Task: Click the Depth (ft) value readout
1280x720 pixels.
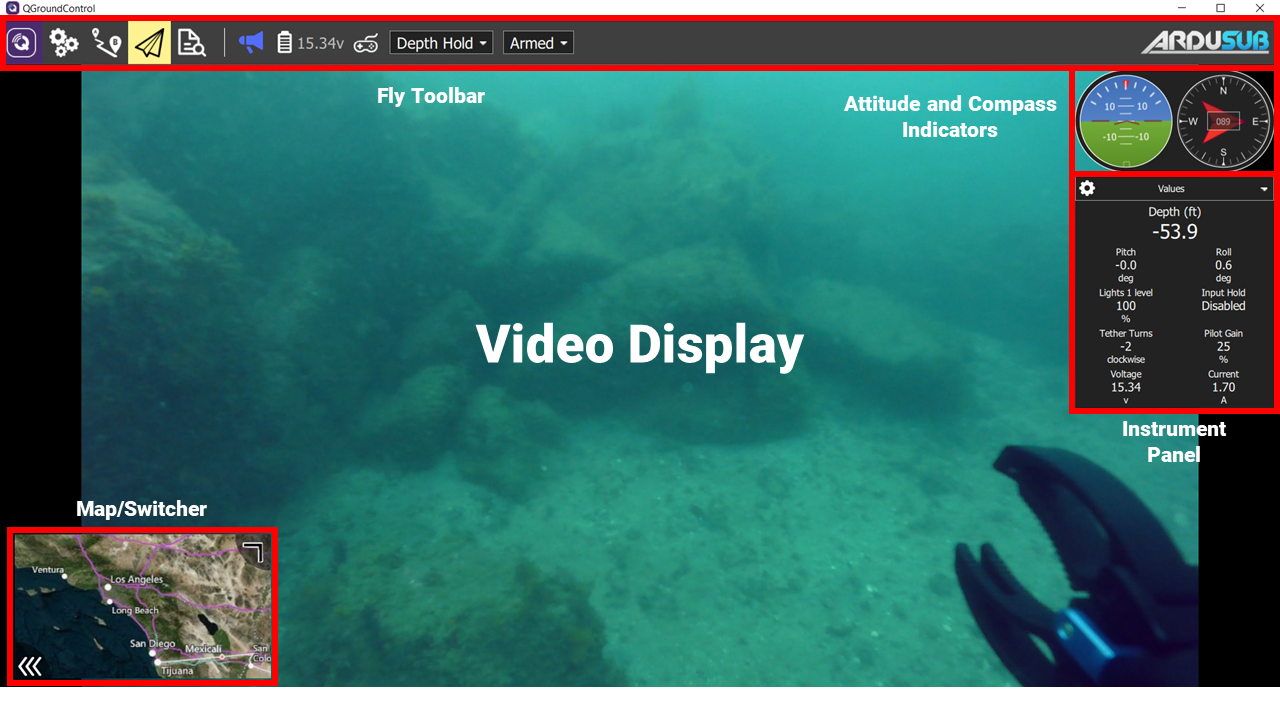Action: pyautogui.click(x=1175, y=232)
